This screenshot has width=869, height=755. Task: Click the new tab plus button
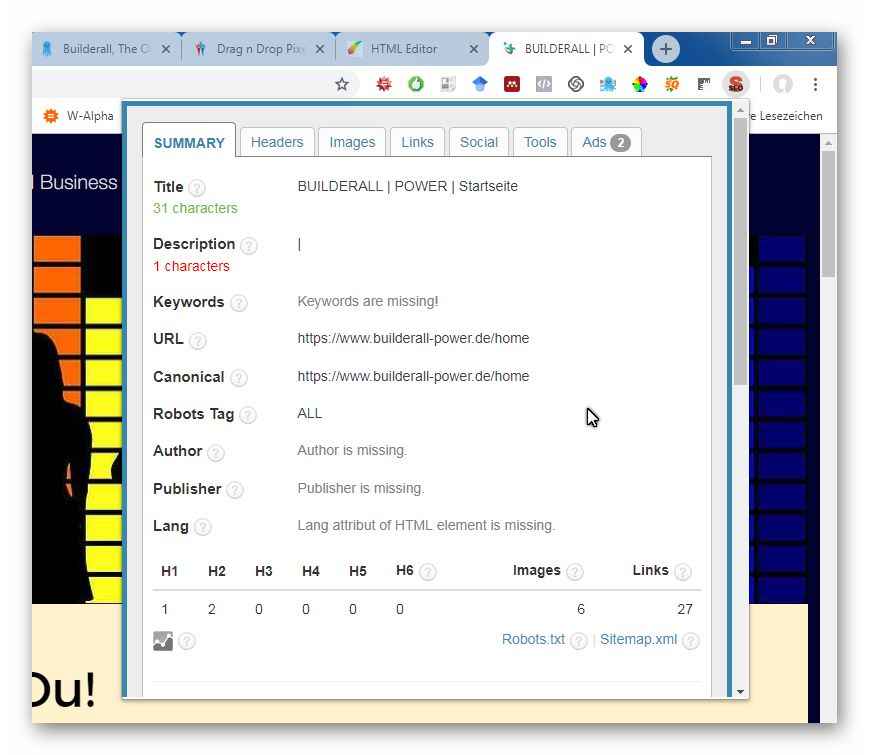664,48
